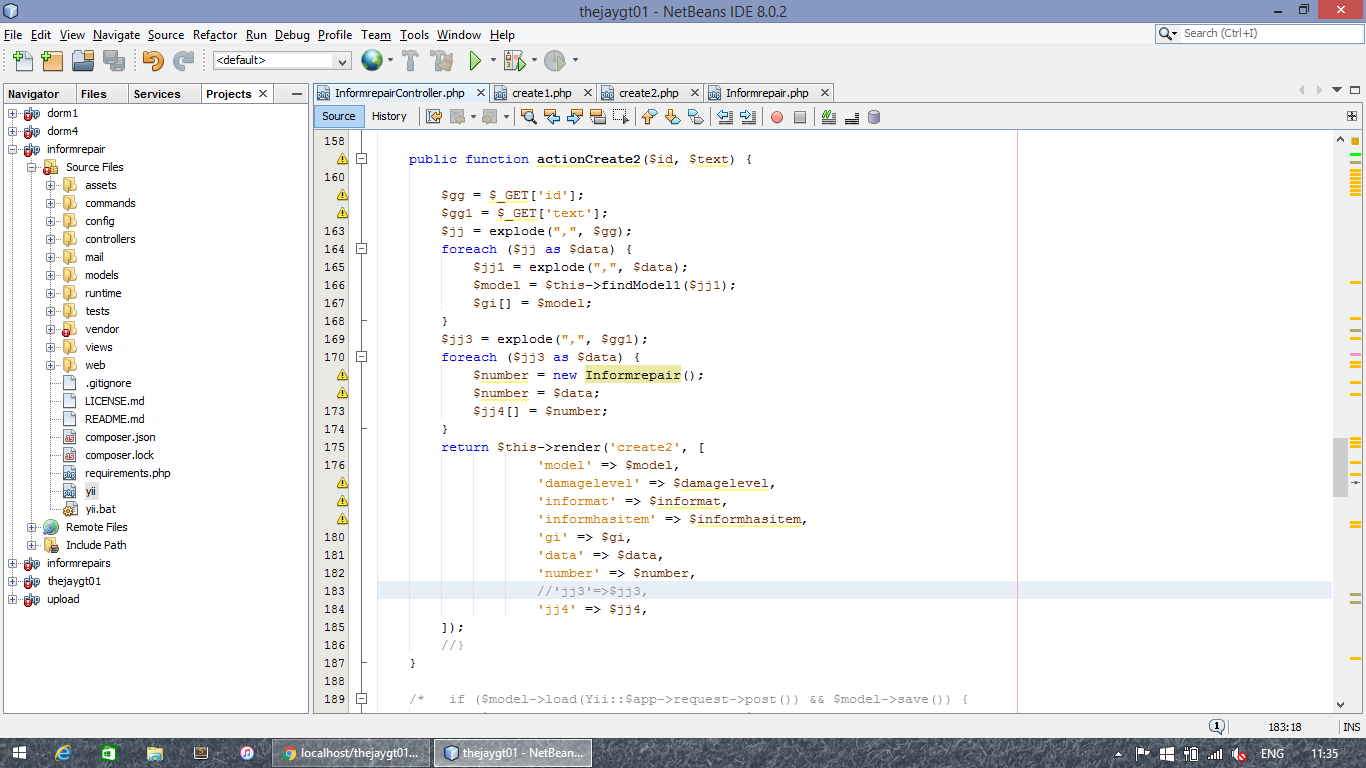Open the Team menu
The height and width of the screenshot is (768, 1366).
[376, 34]
